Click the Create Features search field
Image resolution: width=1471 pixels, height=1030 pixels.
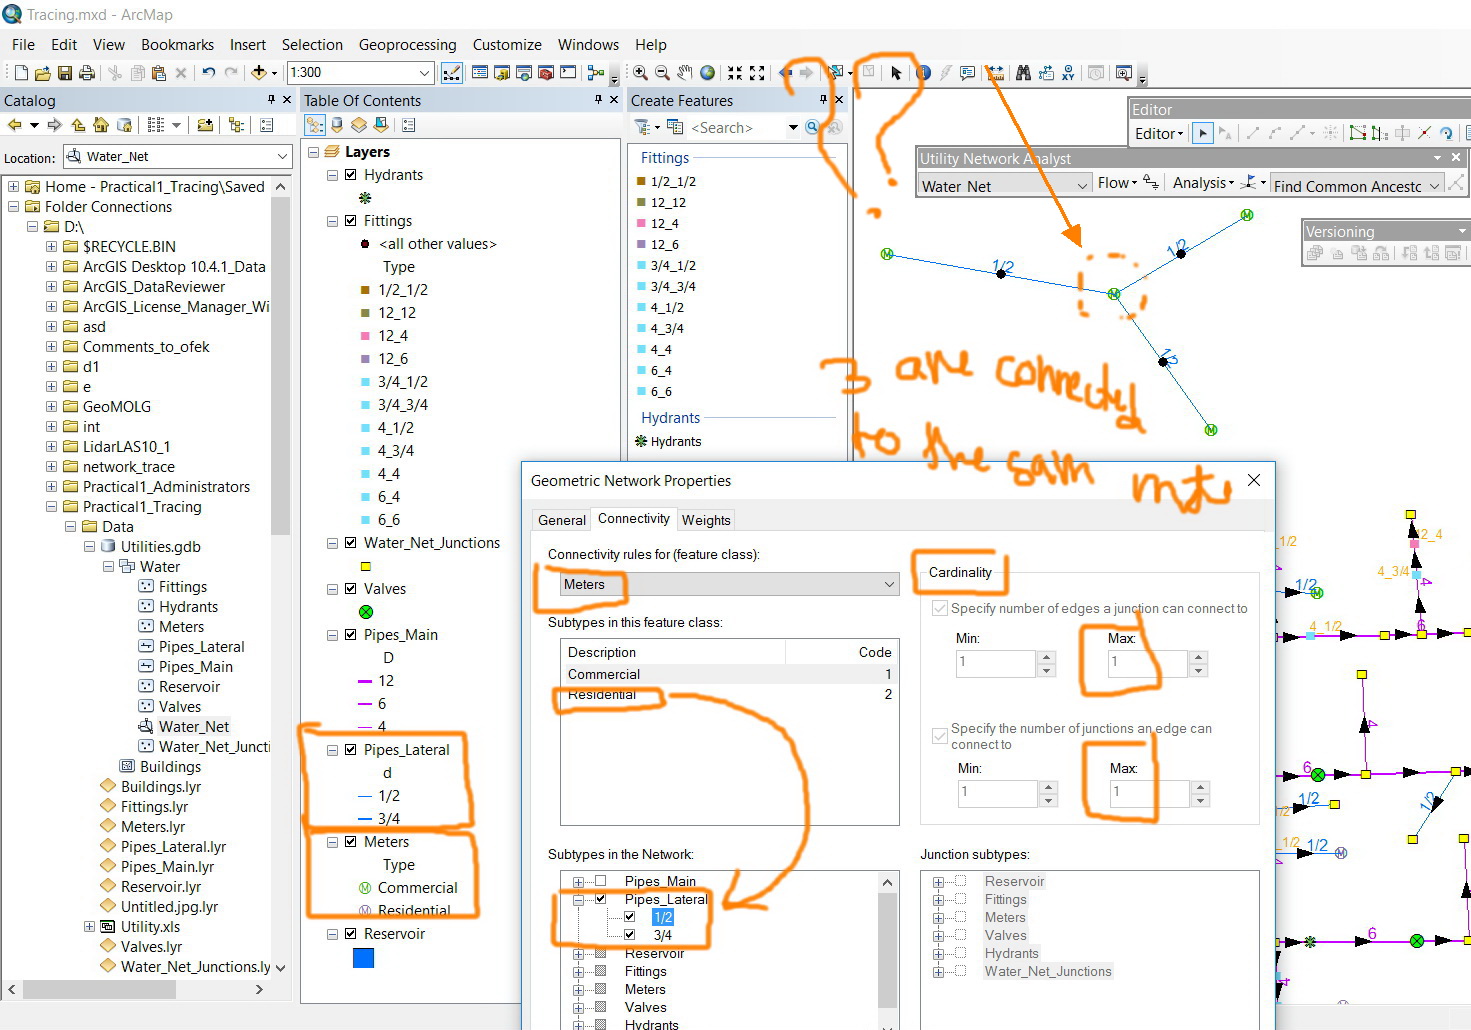point(738,128)
